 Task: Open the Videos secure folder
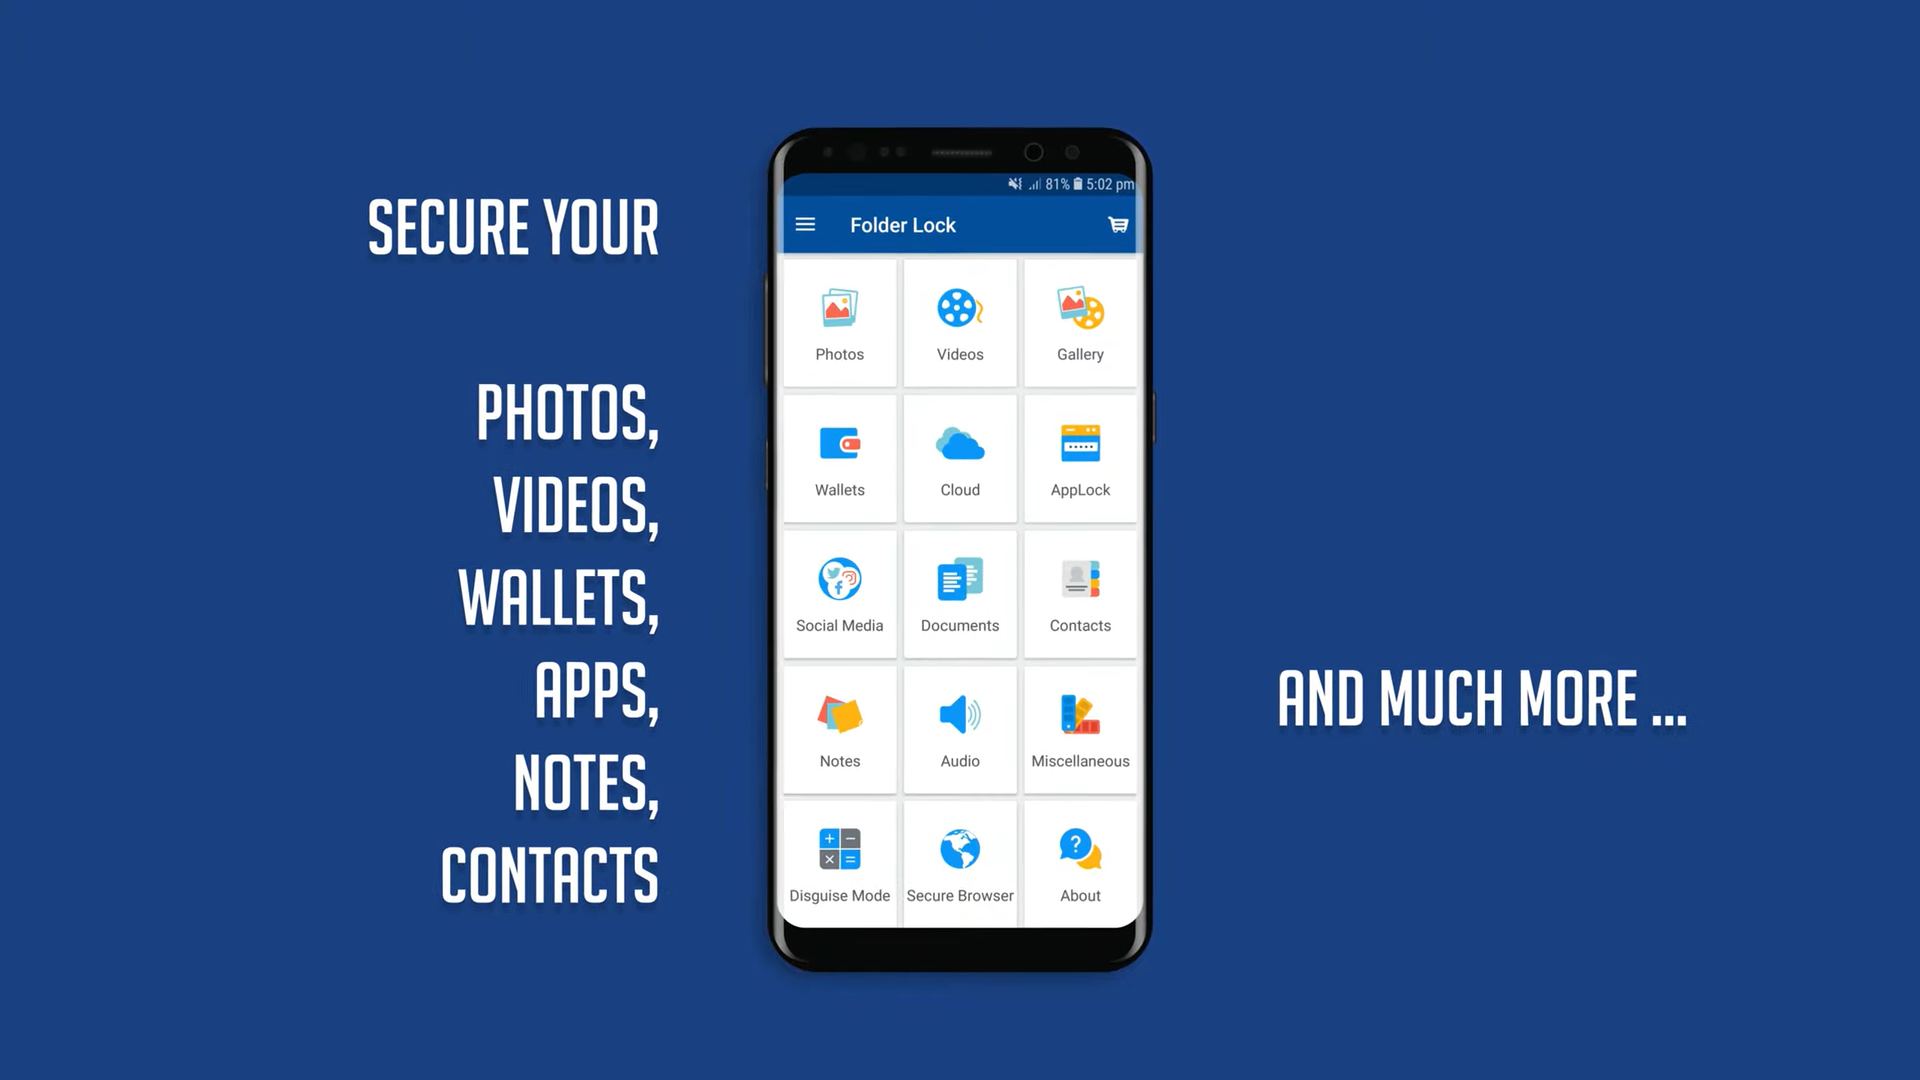(960, 320)
